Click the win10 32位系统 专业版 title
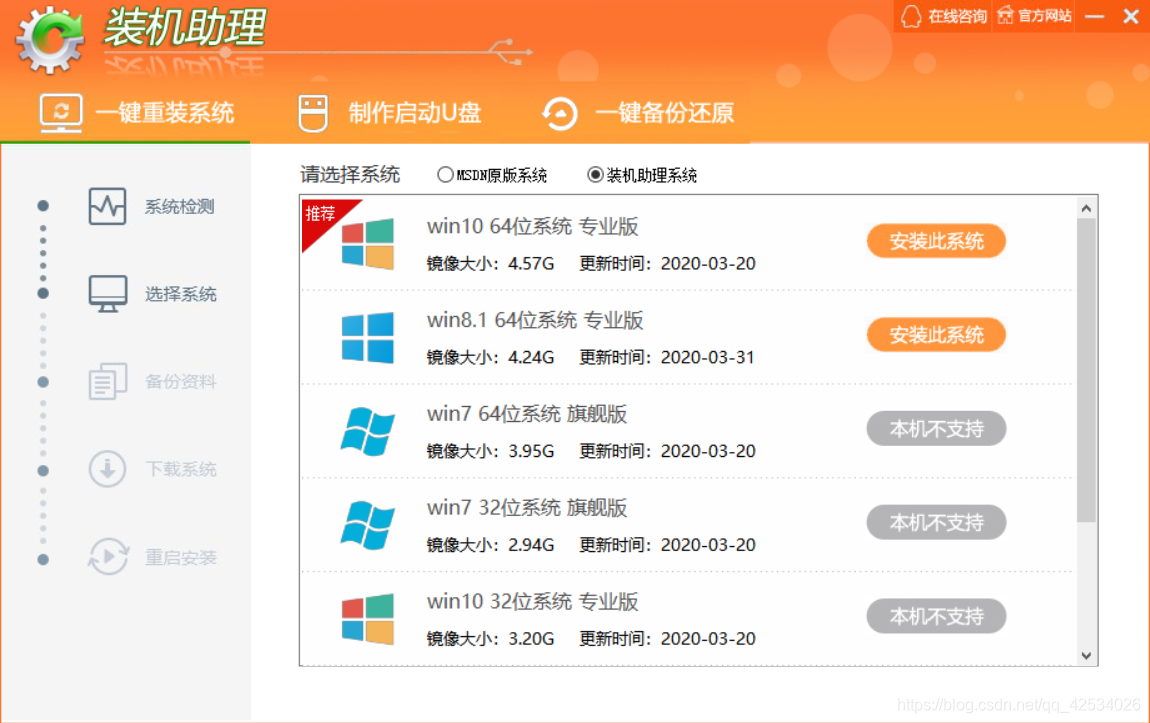The width and height of the screenshot is (1150, 723). (532, 602)
